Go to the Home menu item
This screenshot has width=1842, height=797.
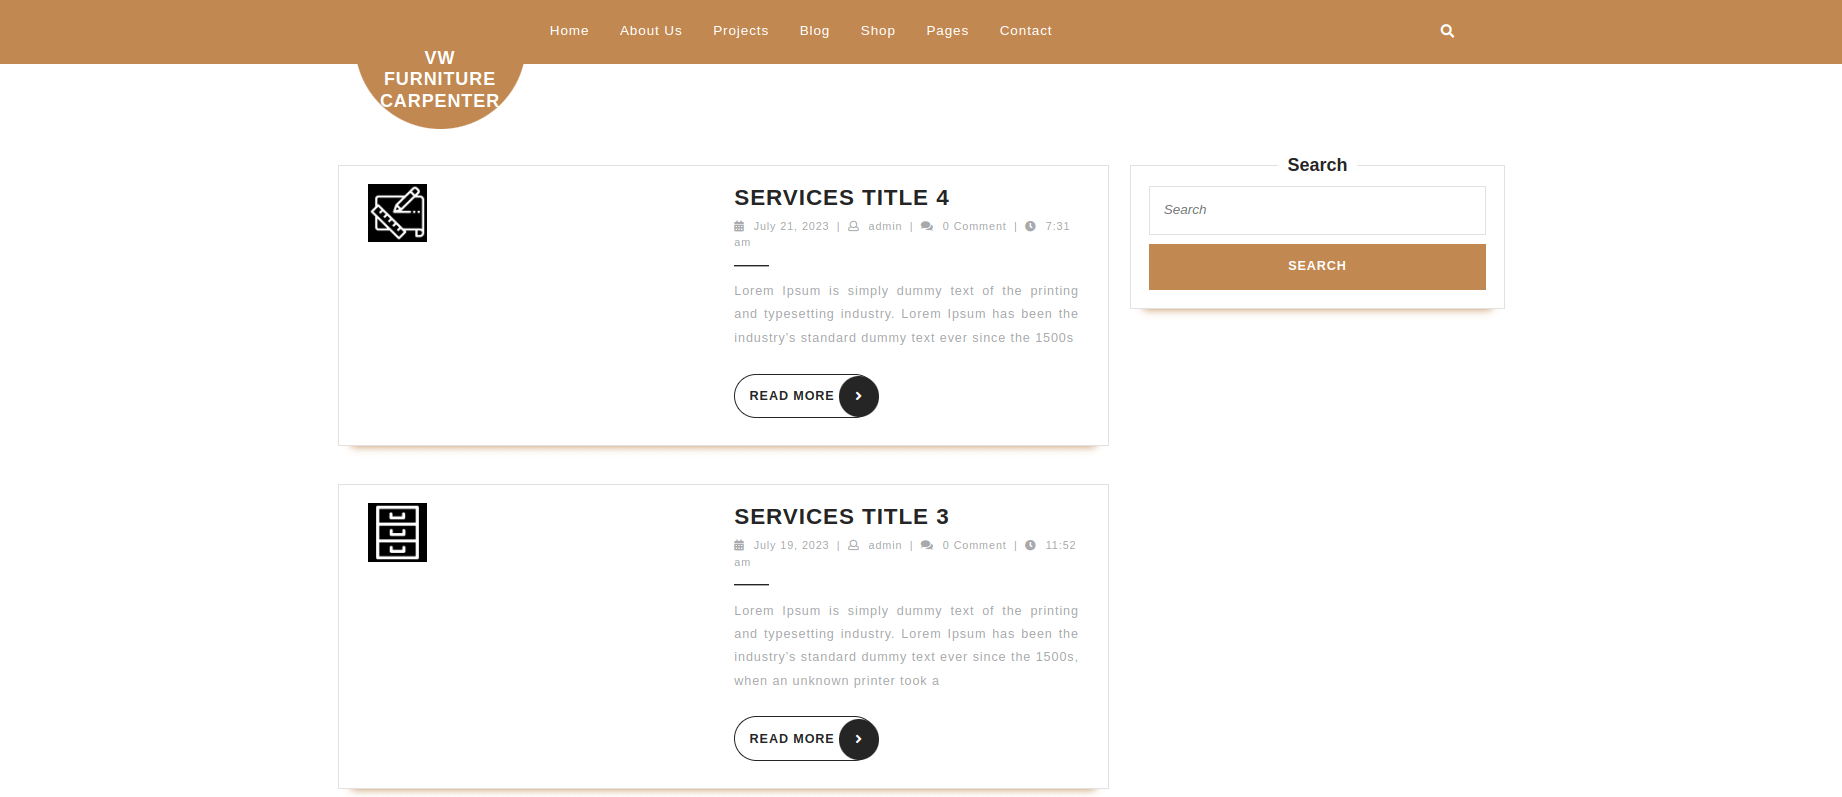(x=569, y=31)
